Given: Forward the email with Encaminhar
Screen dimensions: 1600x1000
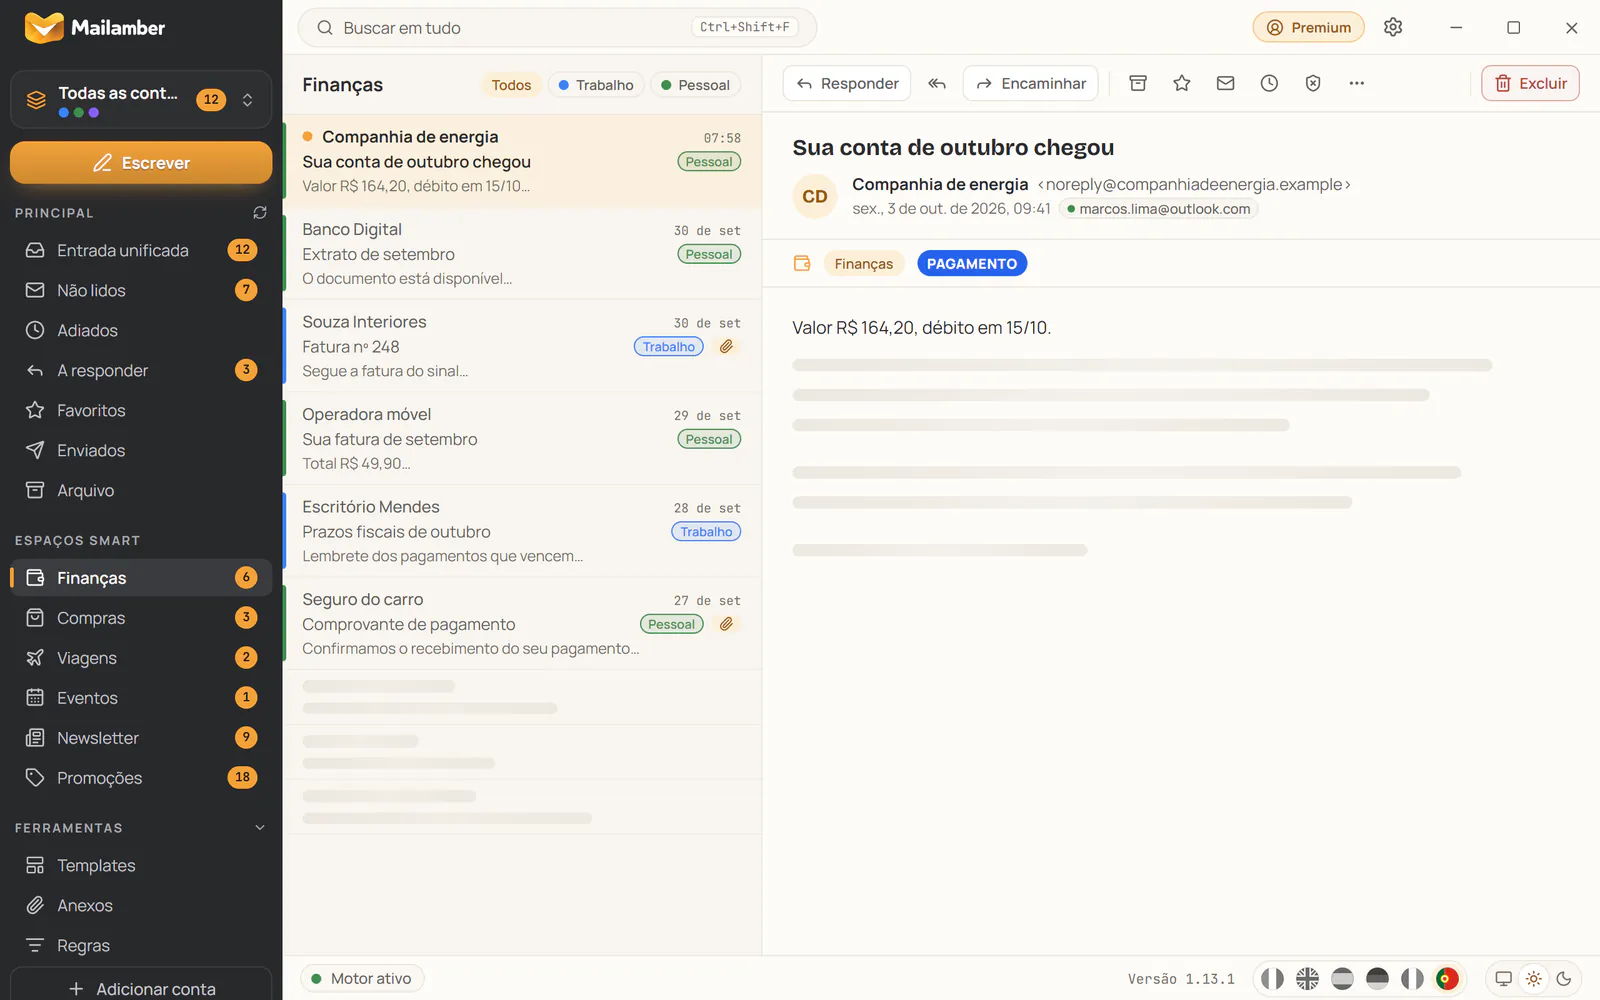Looking at the screenshot, I should pyautogui.click(x=1031, y=84).
